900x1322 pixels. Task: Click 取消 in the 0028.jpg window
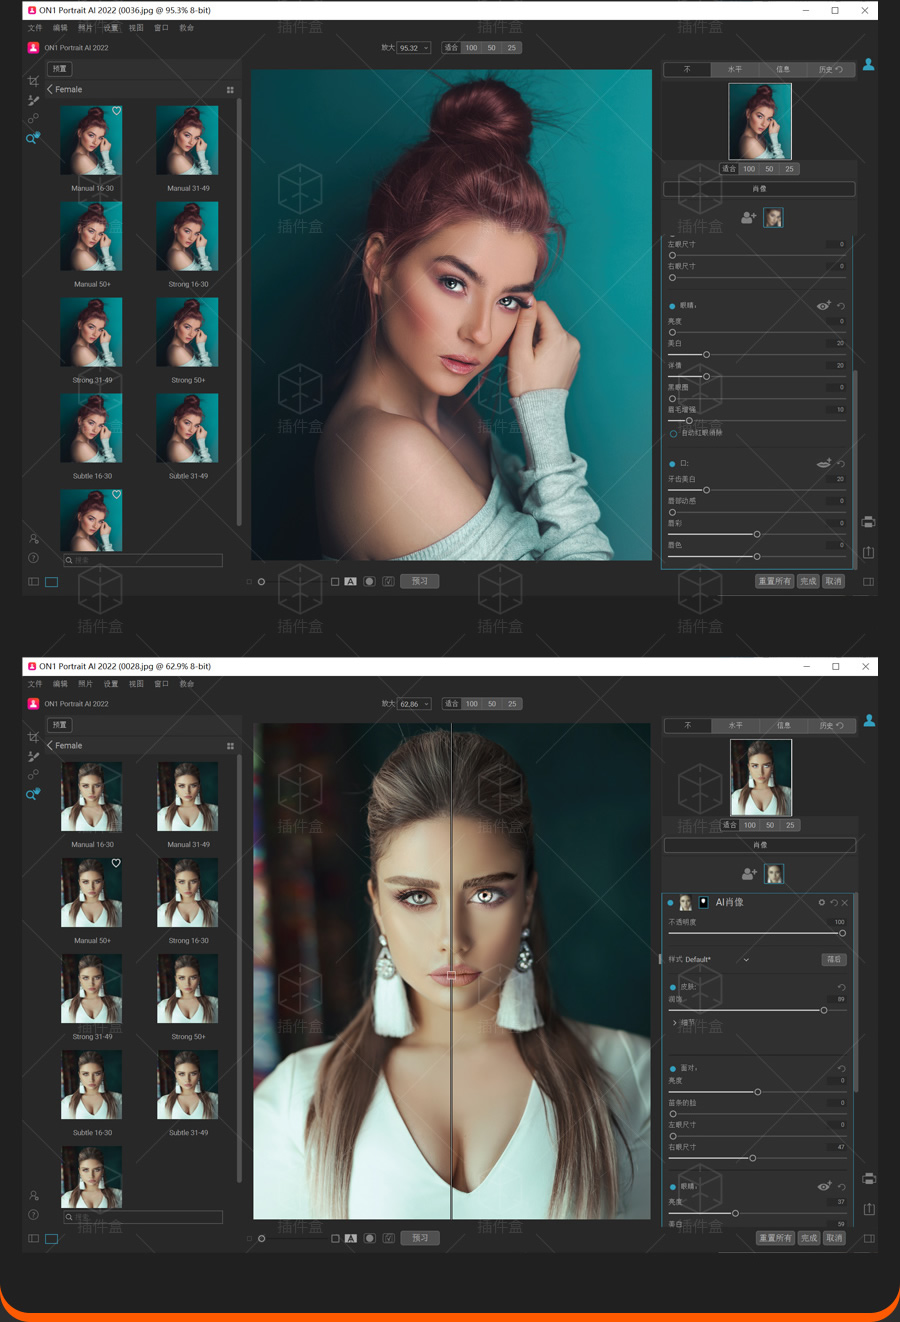click(x=833, y=1238)
